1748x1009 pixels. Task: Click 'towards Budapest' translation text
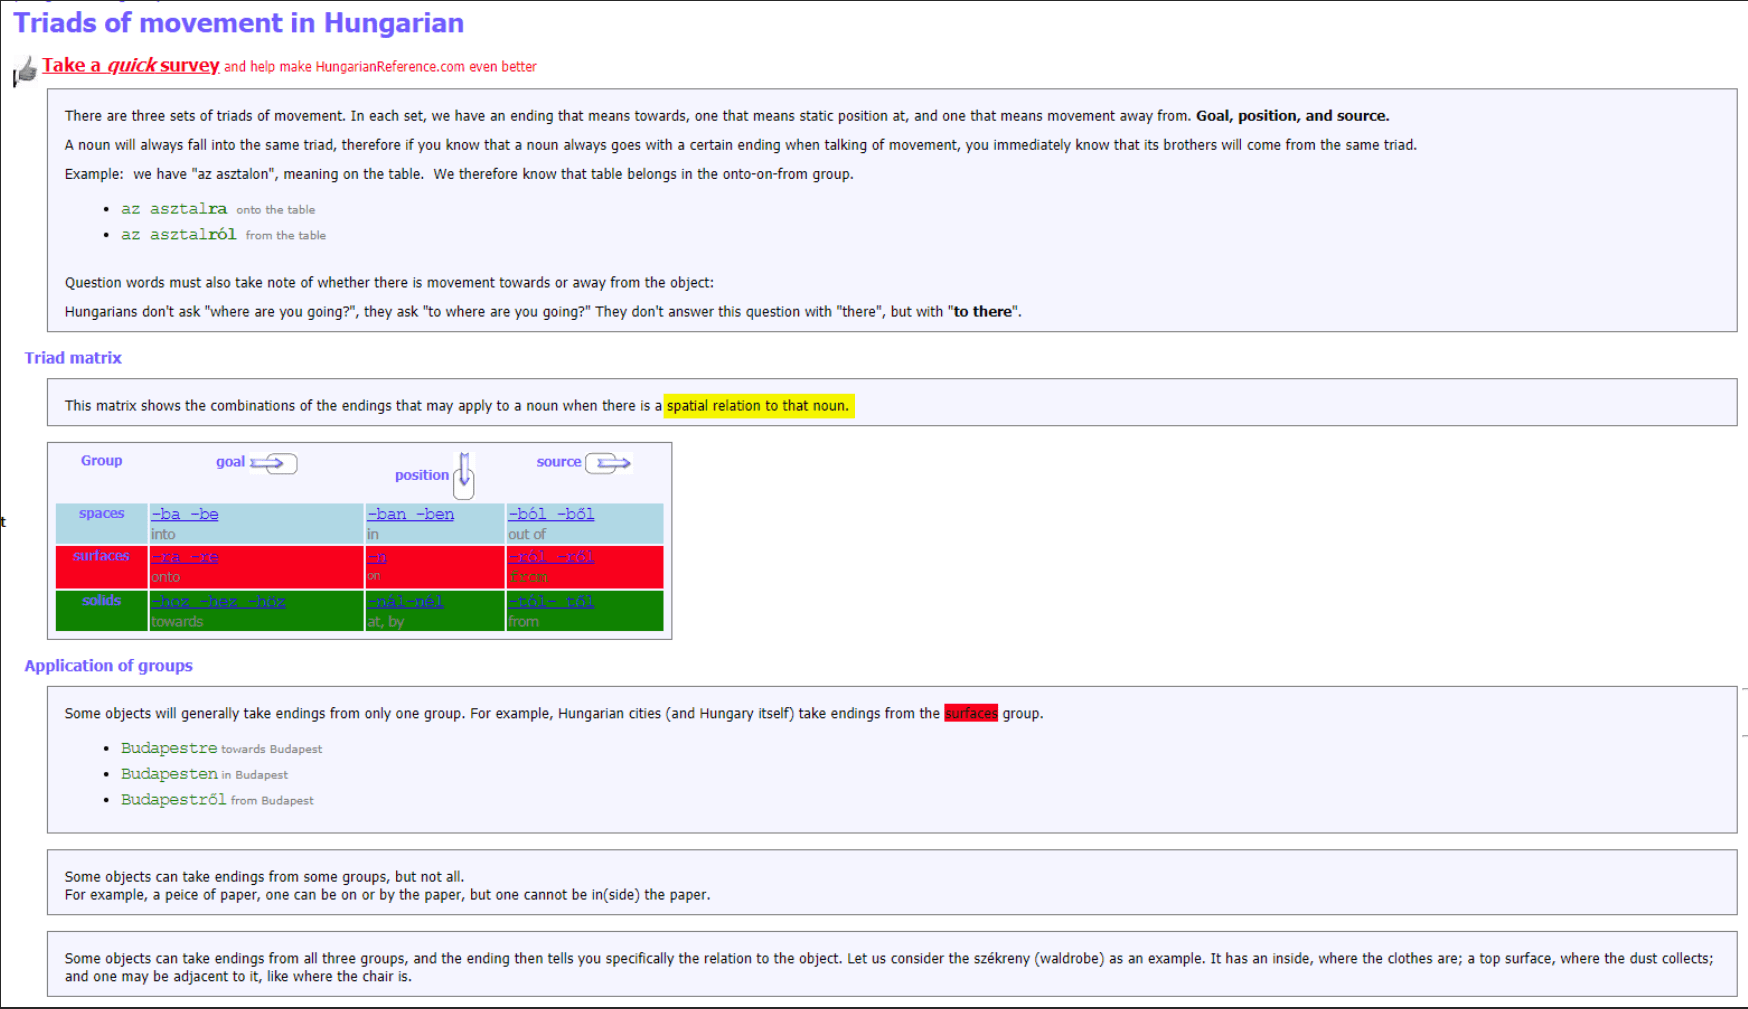[271, 749]
